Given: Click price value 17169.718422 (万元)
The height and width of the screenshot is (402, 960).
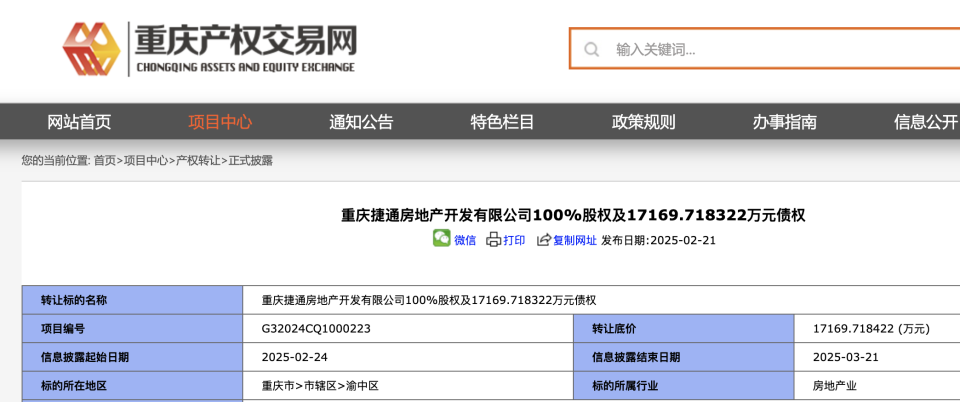Looking at the screenshot, I should (871, 329).
